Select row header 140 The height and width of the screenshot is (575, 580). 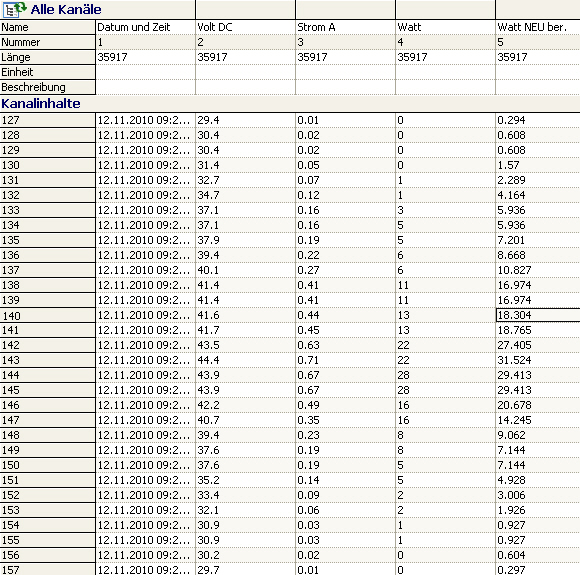point(47,315)
